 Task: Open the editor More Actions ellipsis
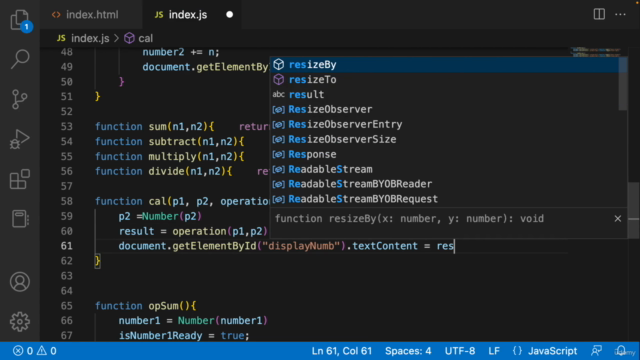click(620, 14)
